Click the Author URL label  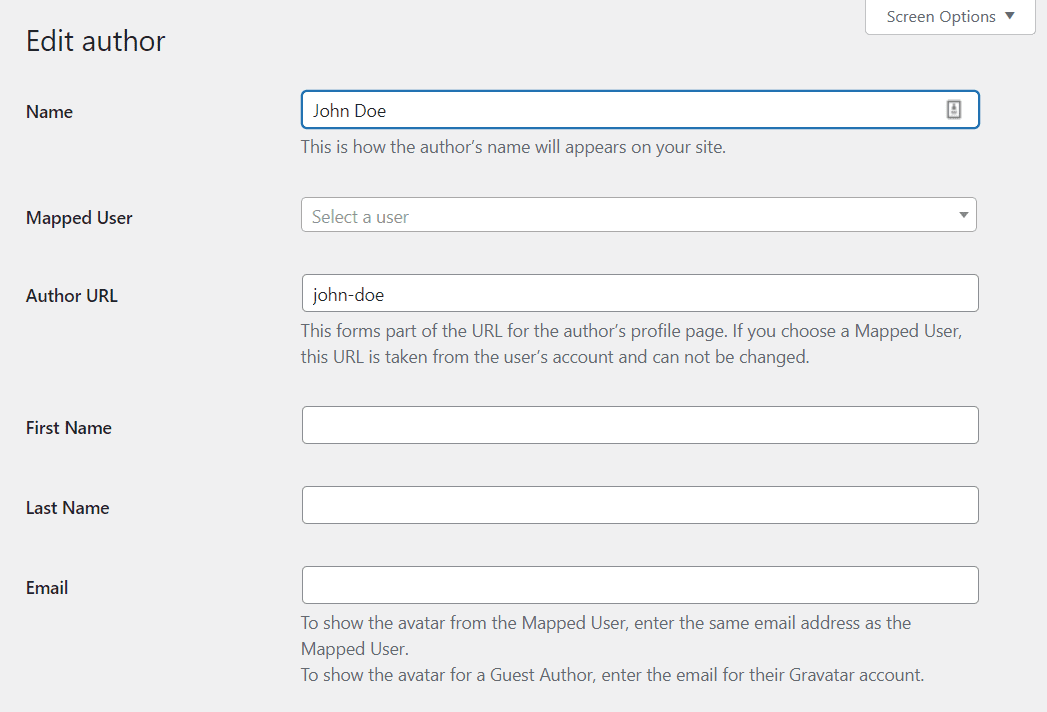[x=71, y=296]
